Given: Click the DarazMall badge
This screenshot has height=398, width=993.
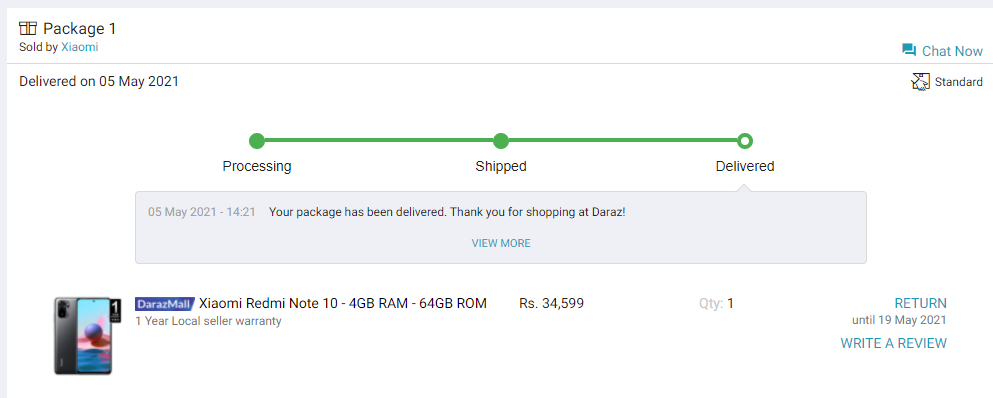Looking at the screenshot, I should [164, 304].
